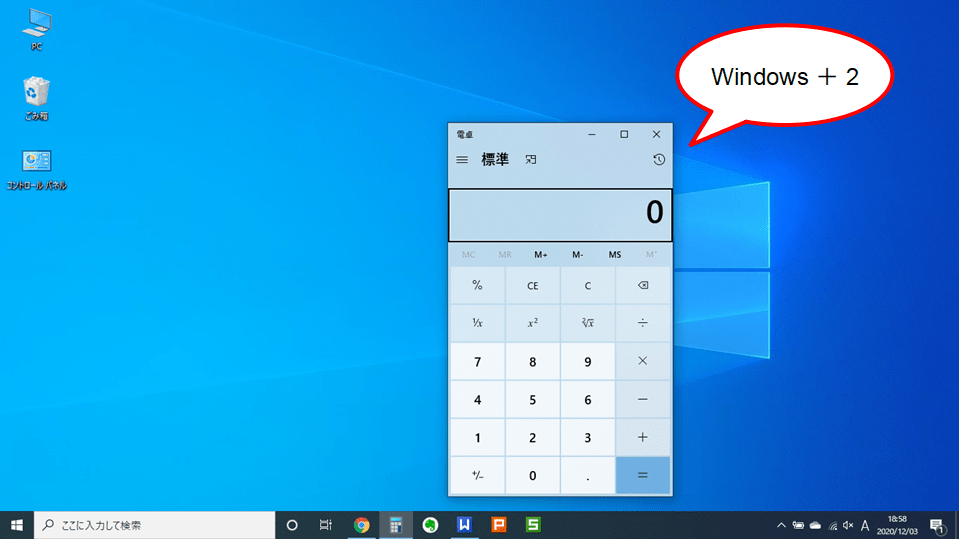Open the calculator hamburger navigation menu
The width and height of the screenshot is (960, 539).
[x=462, y=160]
